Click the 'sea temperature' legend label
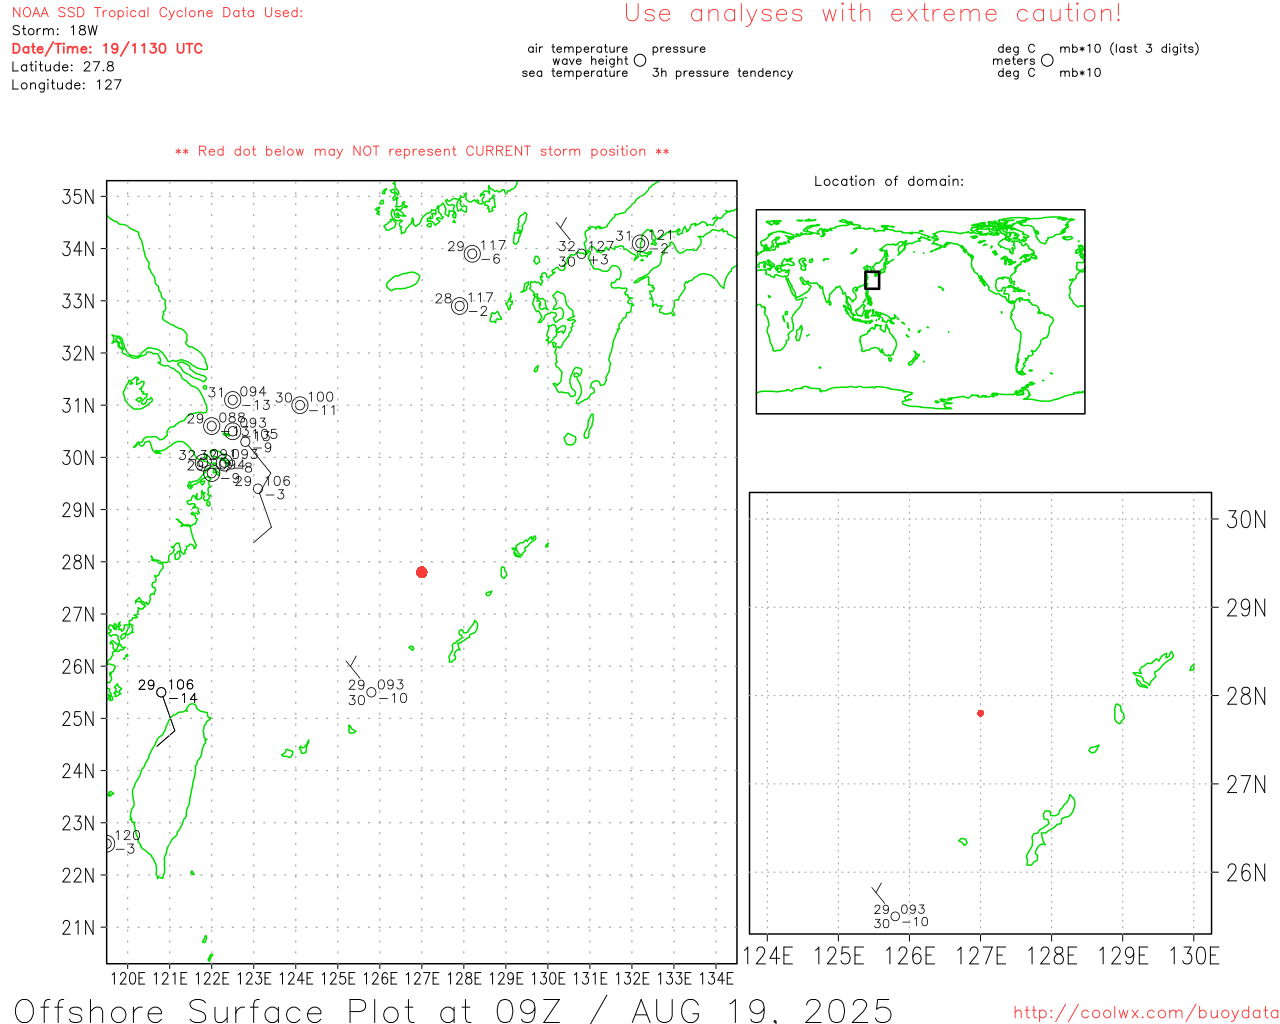 575,73
